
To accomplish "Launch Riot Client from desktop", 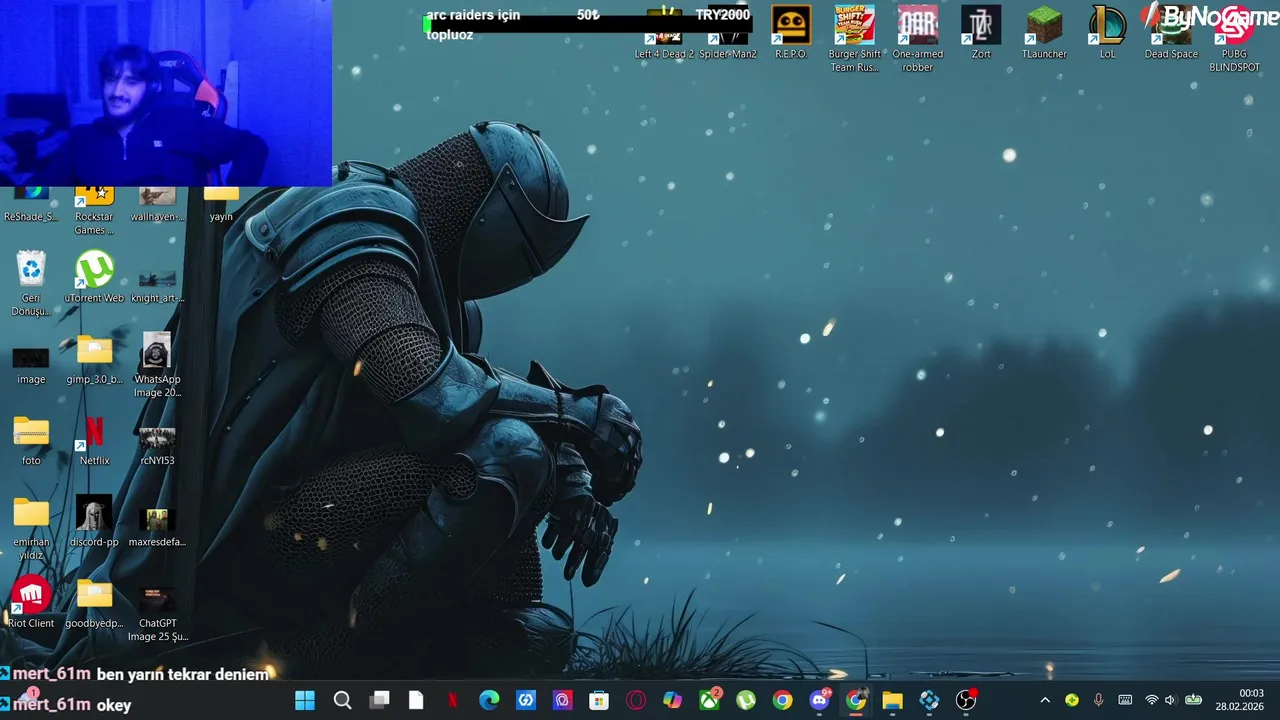I will pos(31,602).
